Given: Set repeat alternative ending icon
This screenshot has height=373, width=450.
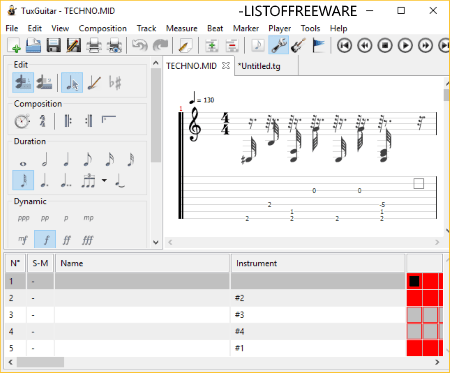Looking at the screenshot, I should pos(109,119).
